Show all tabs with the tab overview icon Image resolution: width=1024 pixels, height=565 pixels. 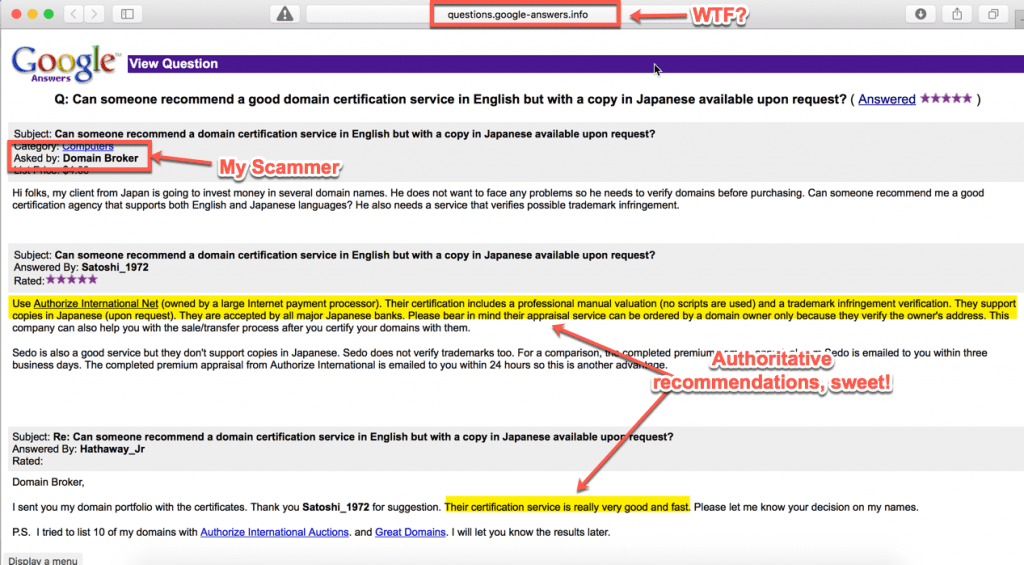pos(993,14)
